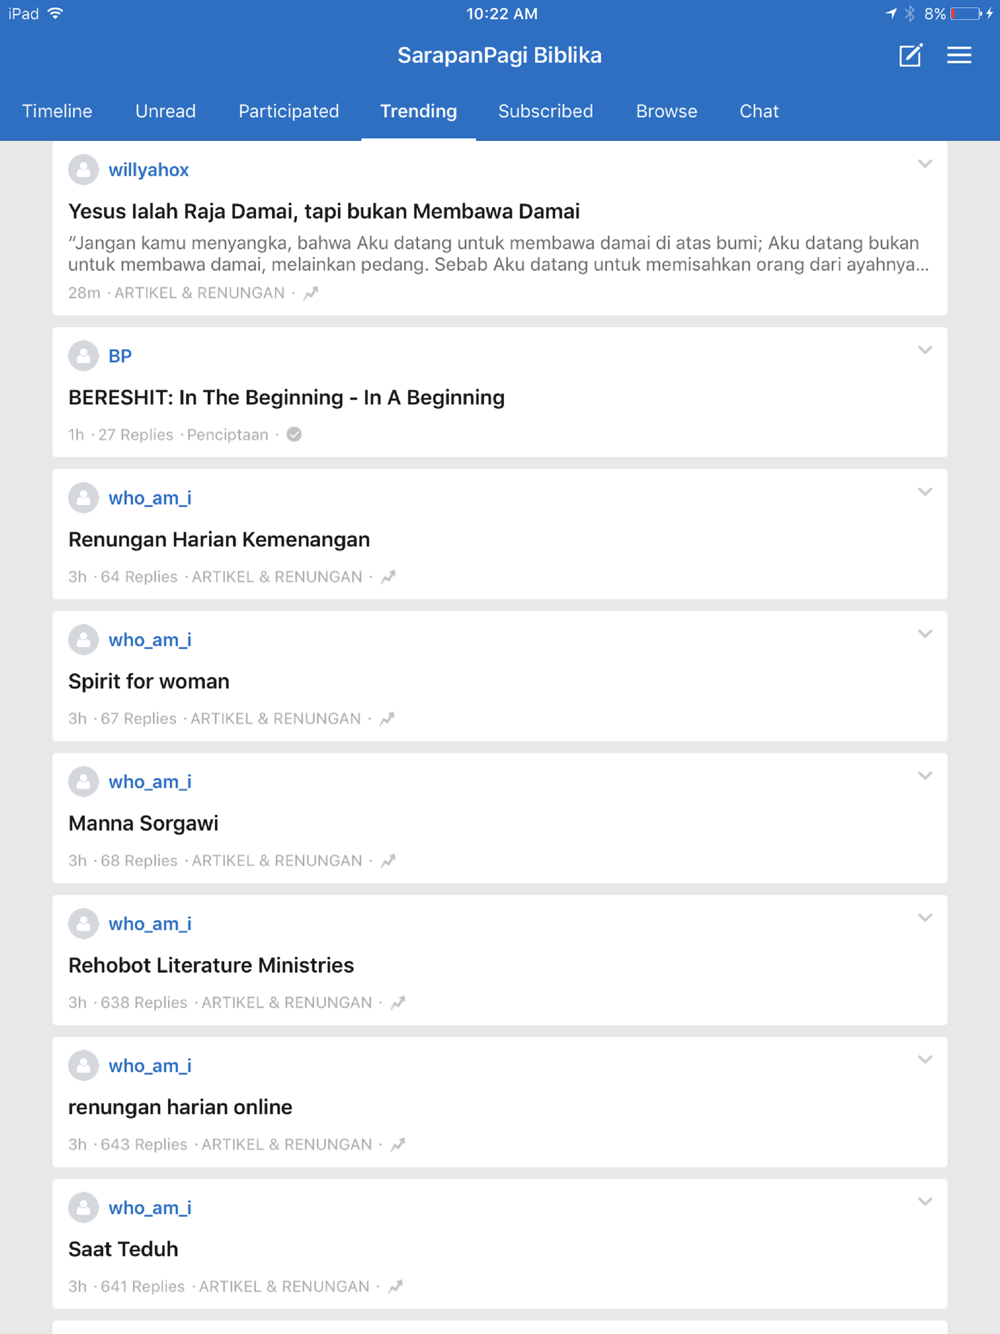Tap pin icon on Renungan Harian Kemenangan

coord(389,577)
